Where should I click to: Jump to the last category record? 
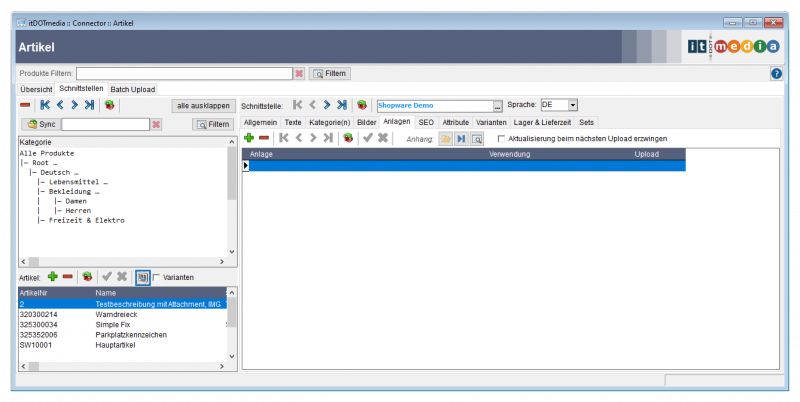pyautogui.click(x=89, y=105)
